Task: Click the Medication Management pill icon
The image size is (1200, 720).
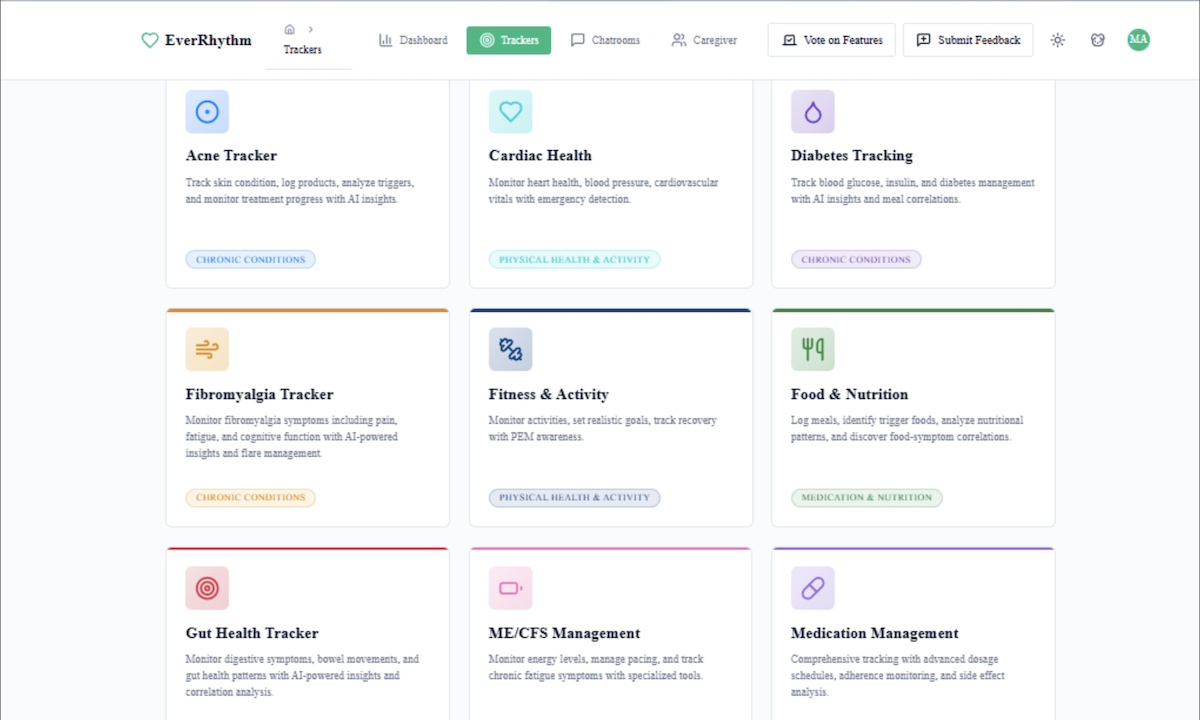Action: tap(812, 588)
